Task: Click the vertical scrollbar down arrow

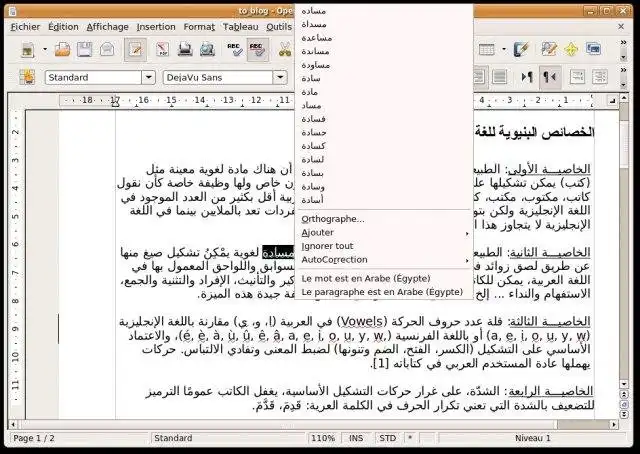Action: (624, 384)
